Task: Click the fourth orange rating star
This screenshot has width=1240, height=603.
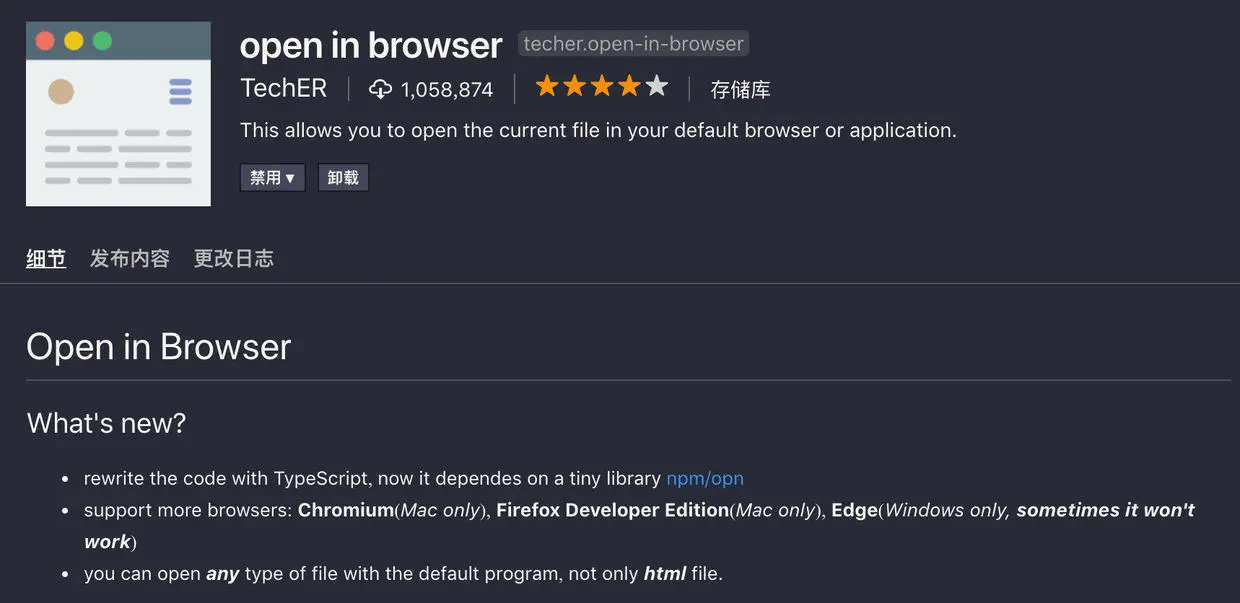Action: 629,87
